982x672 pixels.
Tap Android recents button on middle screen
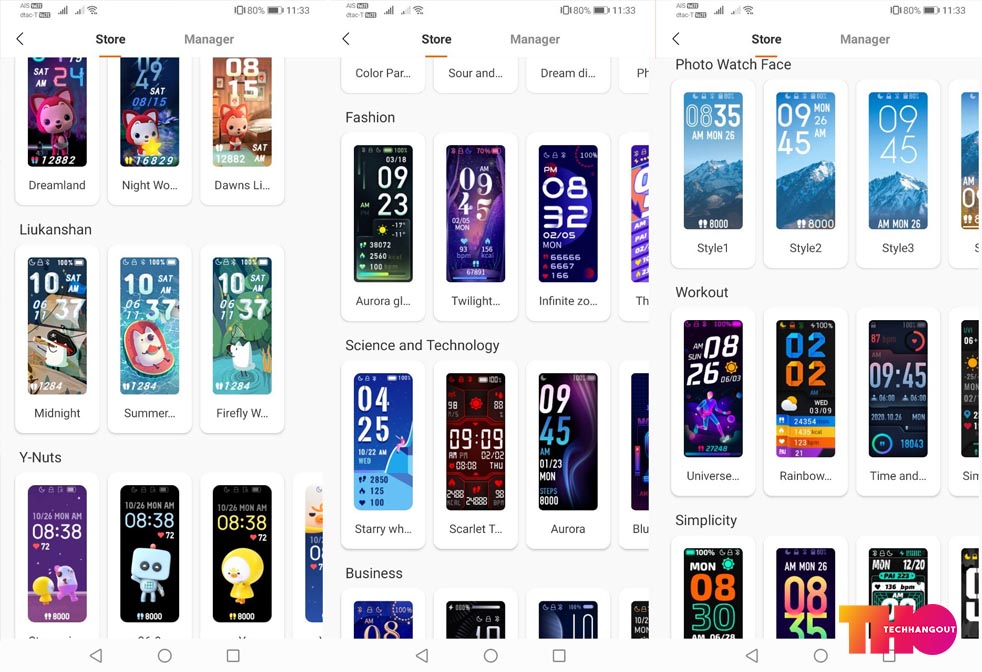tap(559, 655)
